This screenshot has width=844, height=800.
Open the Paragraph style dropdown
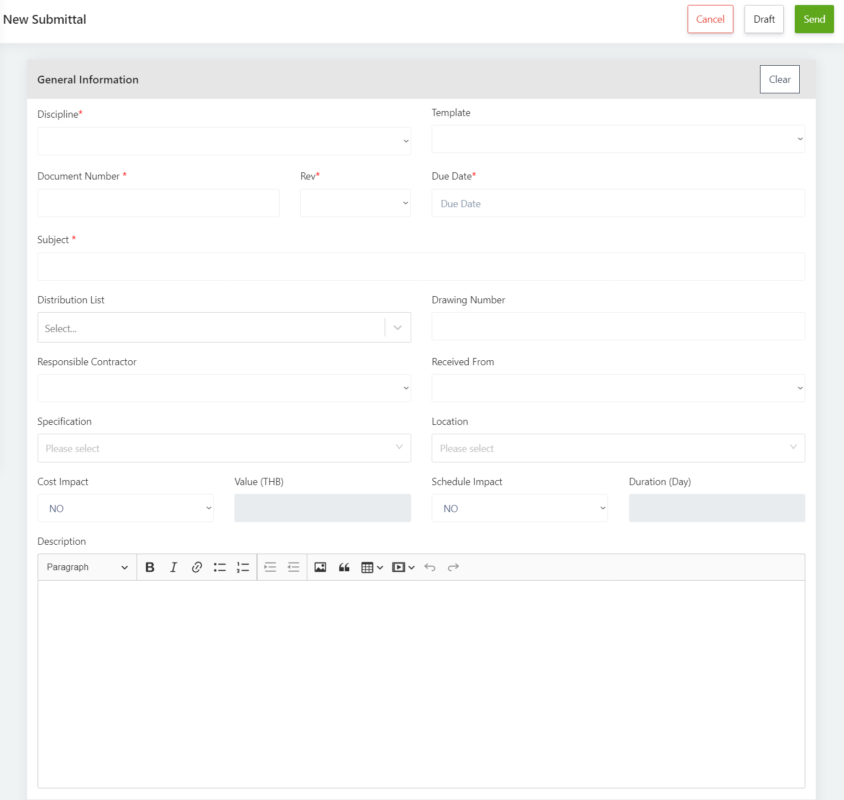click(87, 567)
